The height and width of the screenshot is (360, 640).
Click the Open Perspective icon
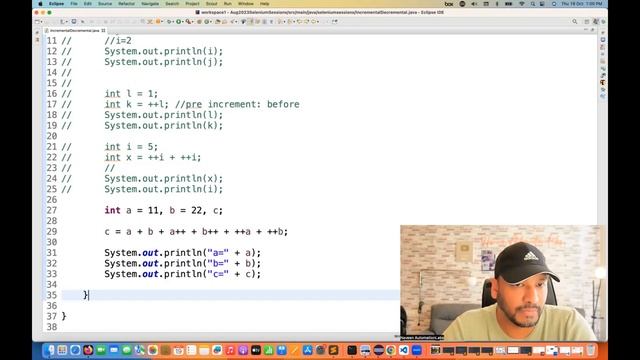[x=587, y=21]
